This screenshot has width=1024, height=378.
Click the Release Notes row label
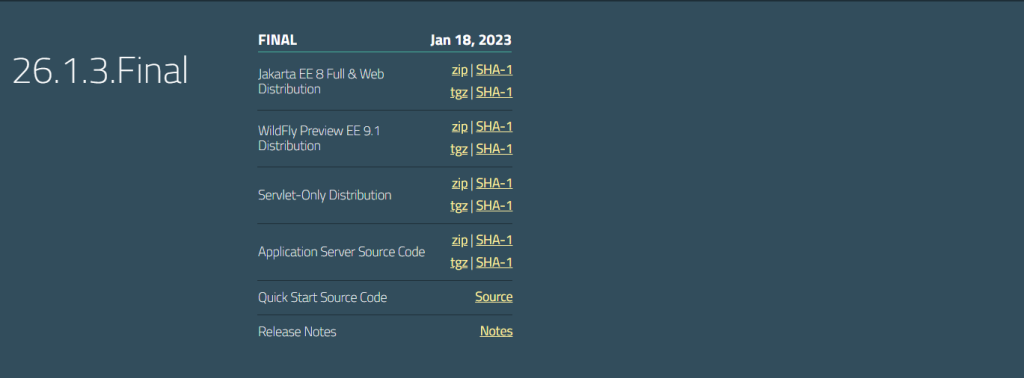(x=297, y=332)
